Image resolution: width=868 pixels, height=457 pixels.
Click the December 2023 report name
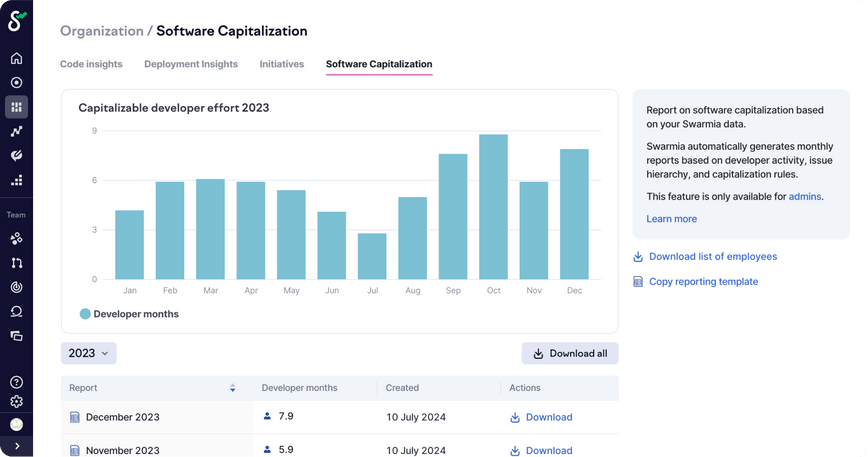point(123,417)
